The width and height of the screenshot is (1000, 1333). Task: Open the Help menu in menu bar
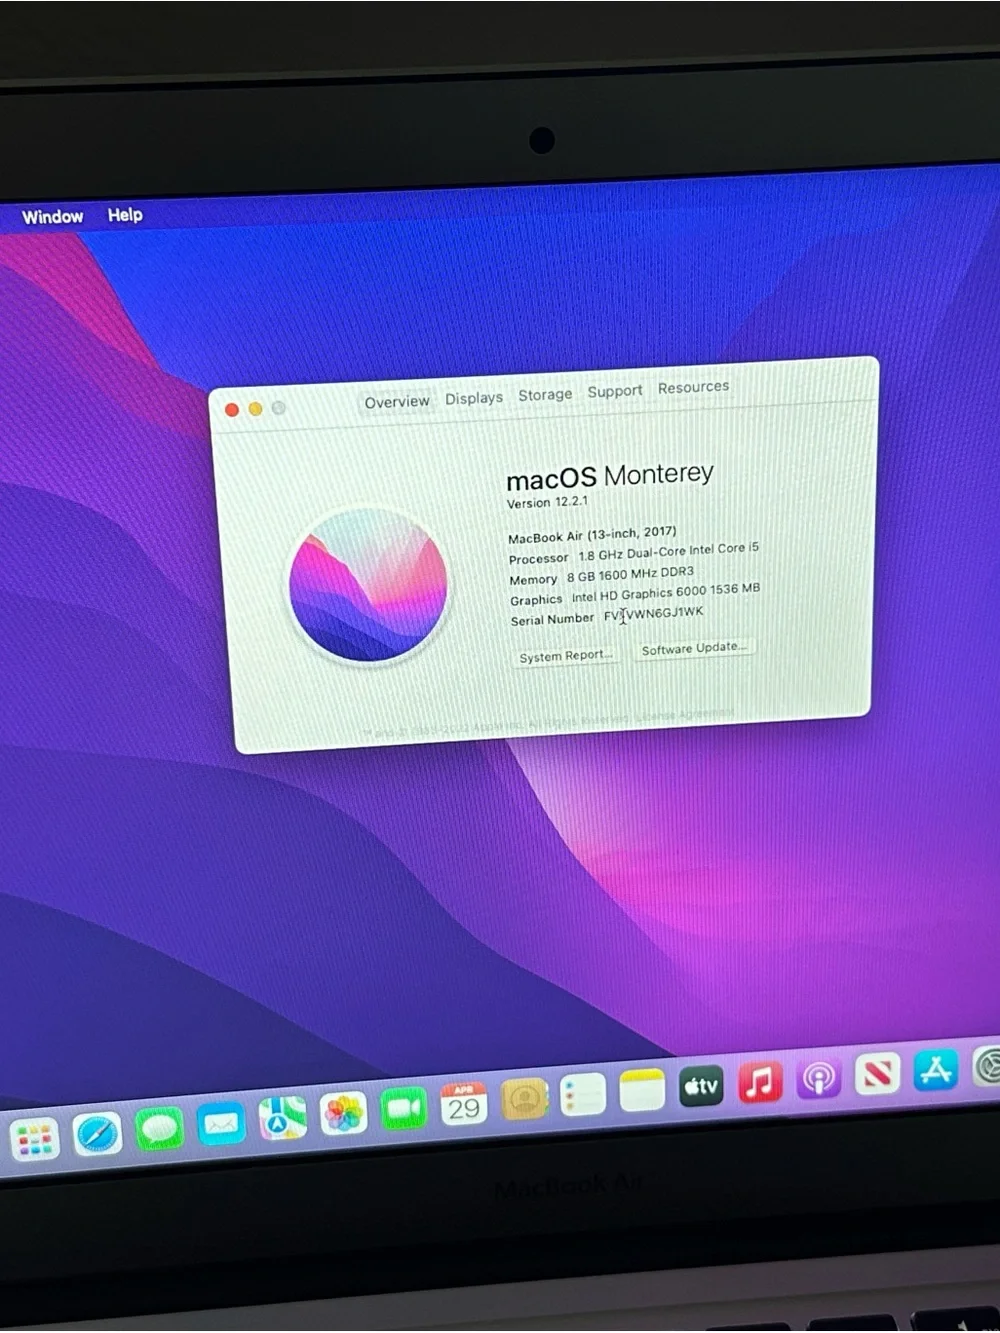(125, 215)
